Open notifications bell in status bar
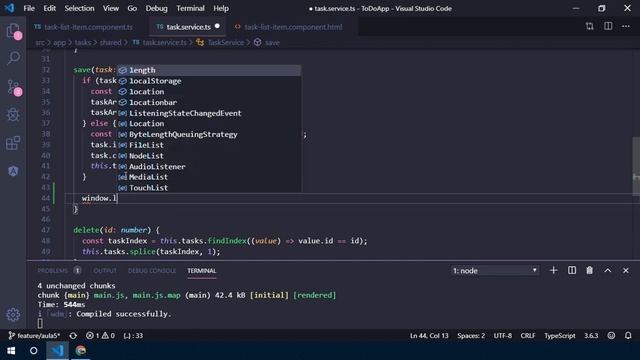Screen dimensions: 640x360 [x=628, y=336]
